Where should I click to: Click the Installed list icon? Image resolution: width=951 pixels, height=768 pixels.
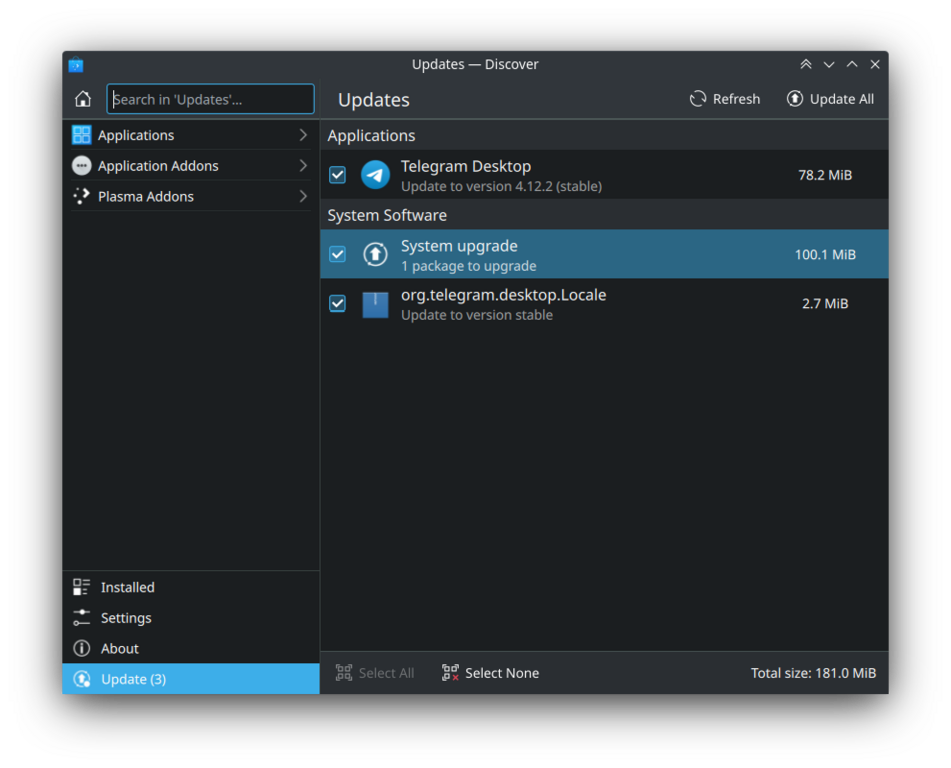tap(81, 587)
